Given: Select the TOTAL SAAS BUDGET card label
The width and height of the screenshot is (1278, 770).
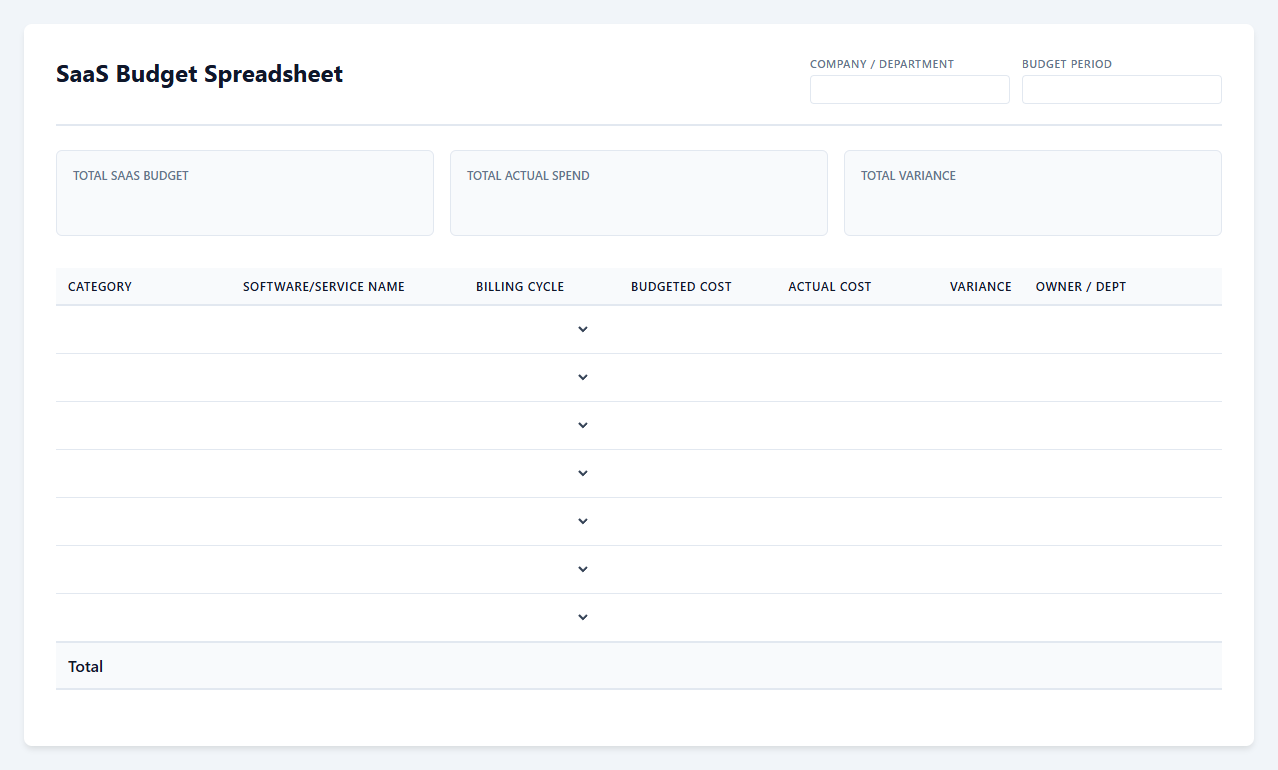Looking at the screenshot, I should [131, 176].
